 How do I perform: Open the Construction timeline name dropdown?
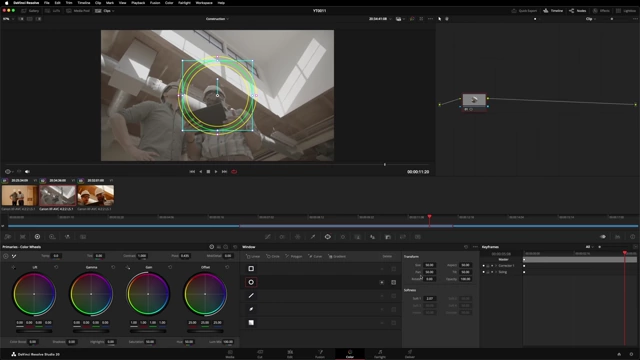click(217, 19)
